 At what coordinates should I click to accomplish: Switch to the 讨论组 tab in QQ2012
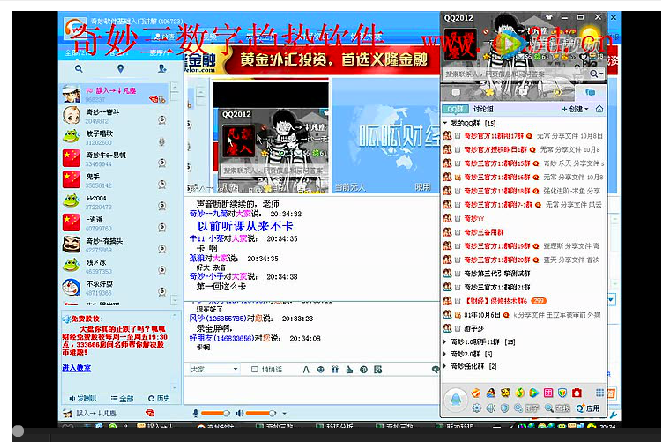(482, 109)
